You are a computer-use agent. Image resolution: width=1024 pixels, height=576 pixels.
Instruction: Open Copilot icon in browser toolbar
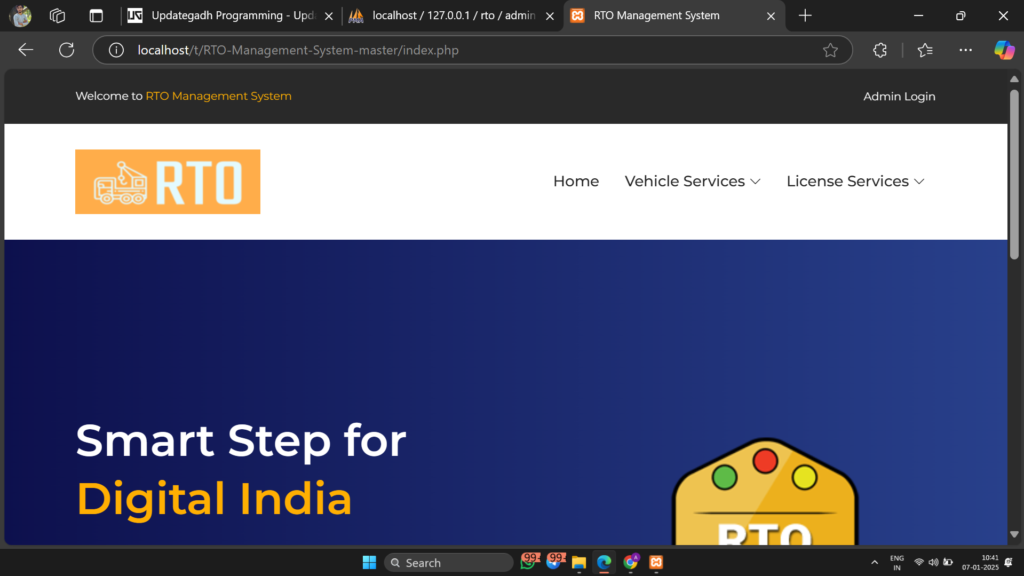tap(1004, 50)
